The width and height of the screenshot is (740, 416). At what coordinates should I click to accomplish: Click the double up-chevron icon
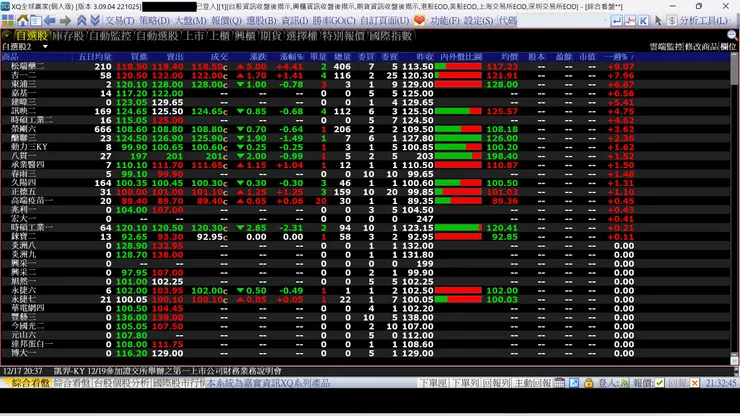click(82, 21)
